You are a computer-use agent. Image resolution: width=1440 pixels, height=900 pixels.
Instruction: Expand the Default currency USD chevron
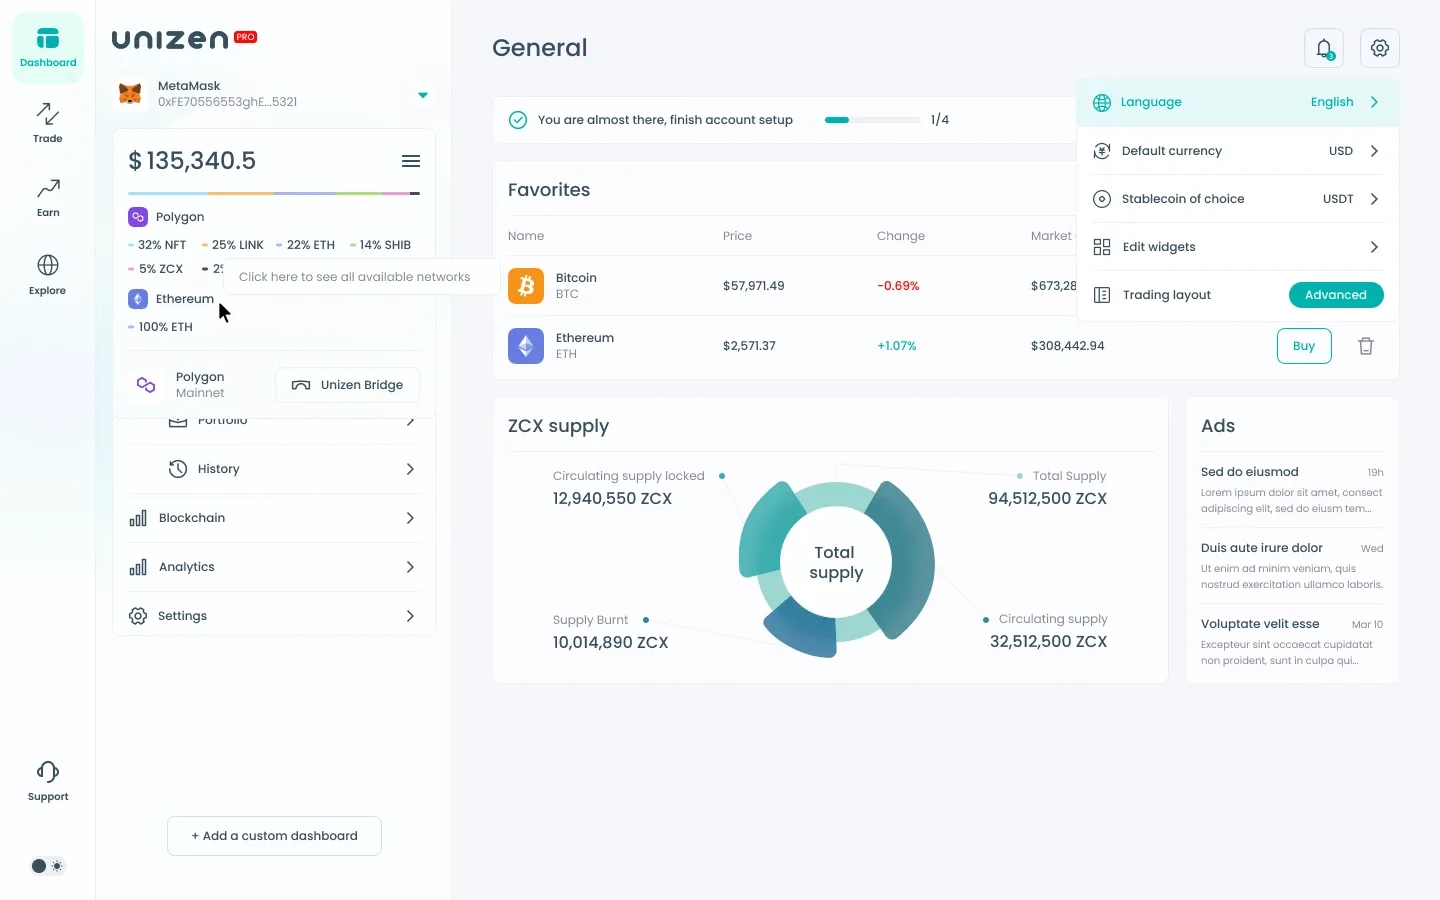pyautogui.click(x=1375, y=151)
